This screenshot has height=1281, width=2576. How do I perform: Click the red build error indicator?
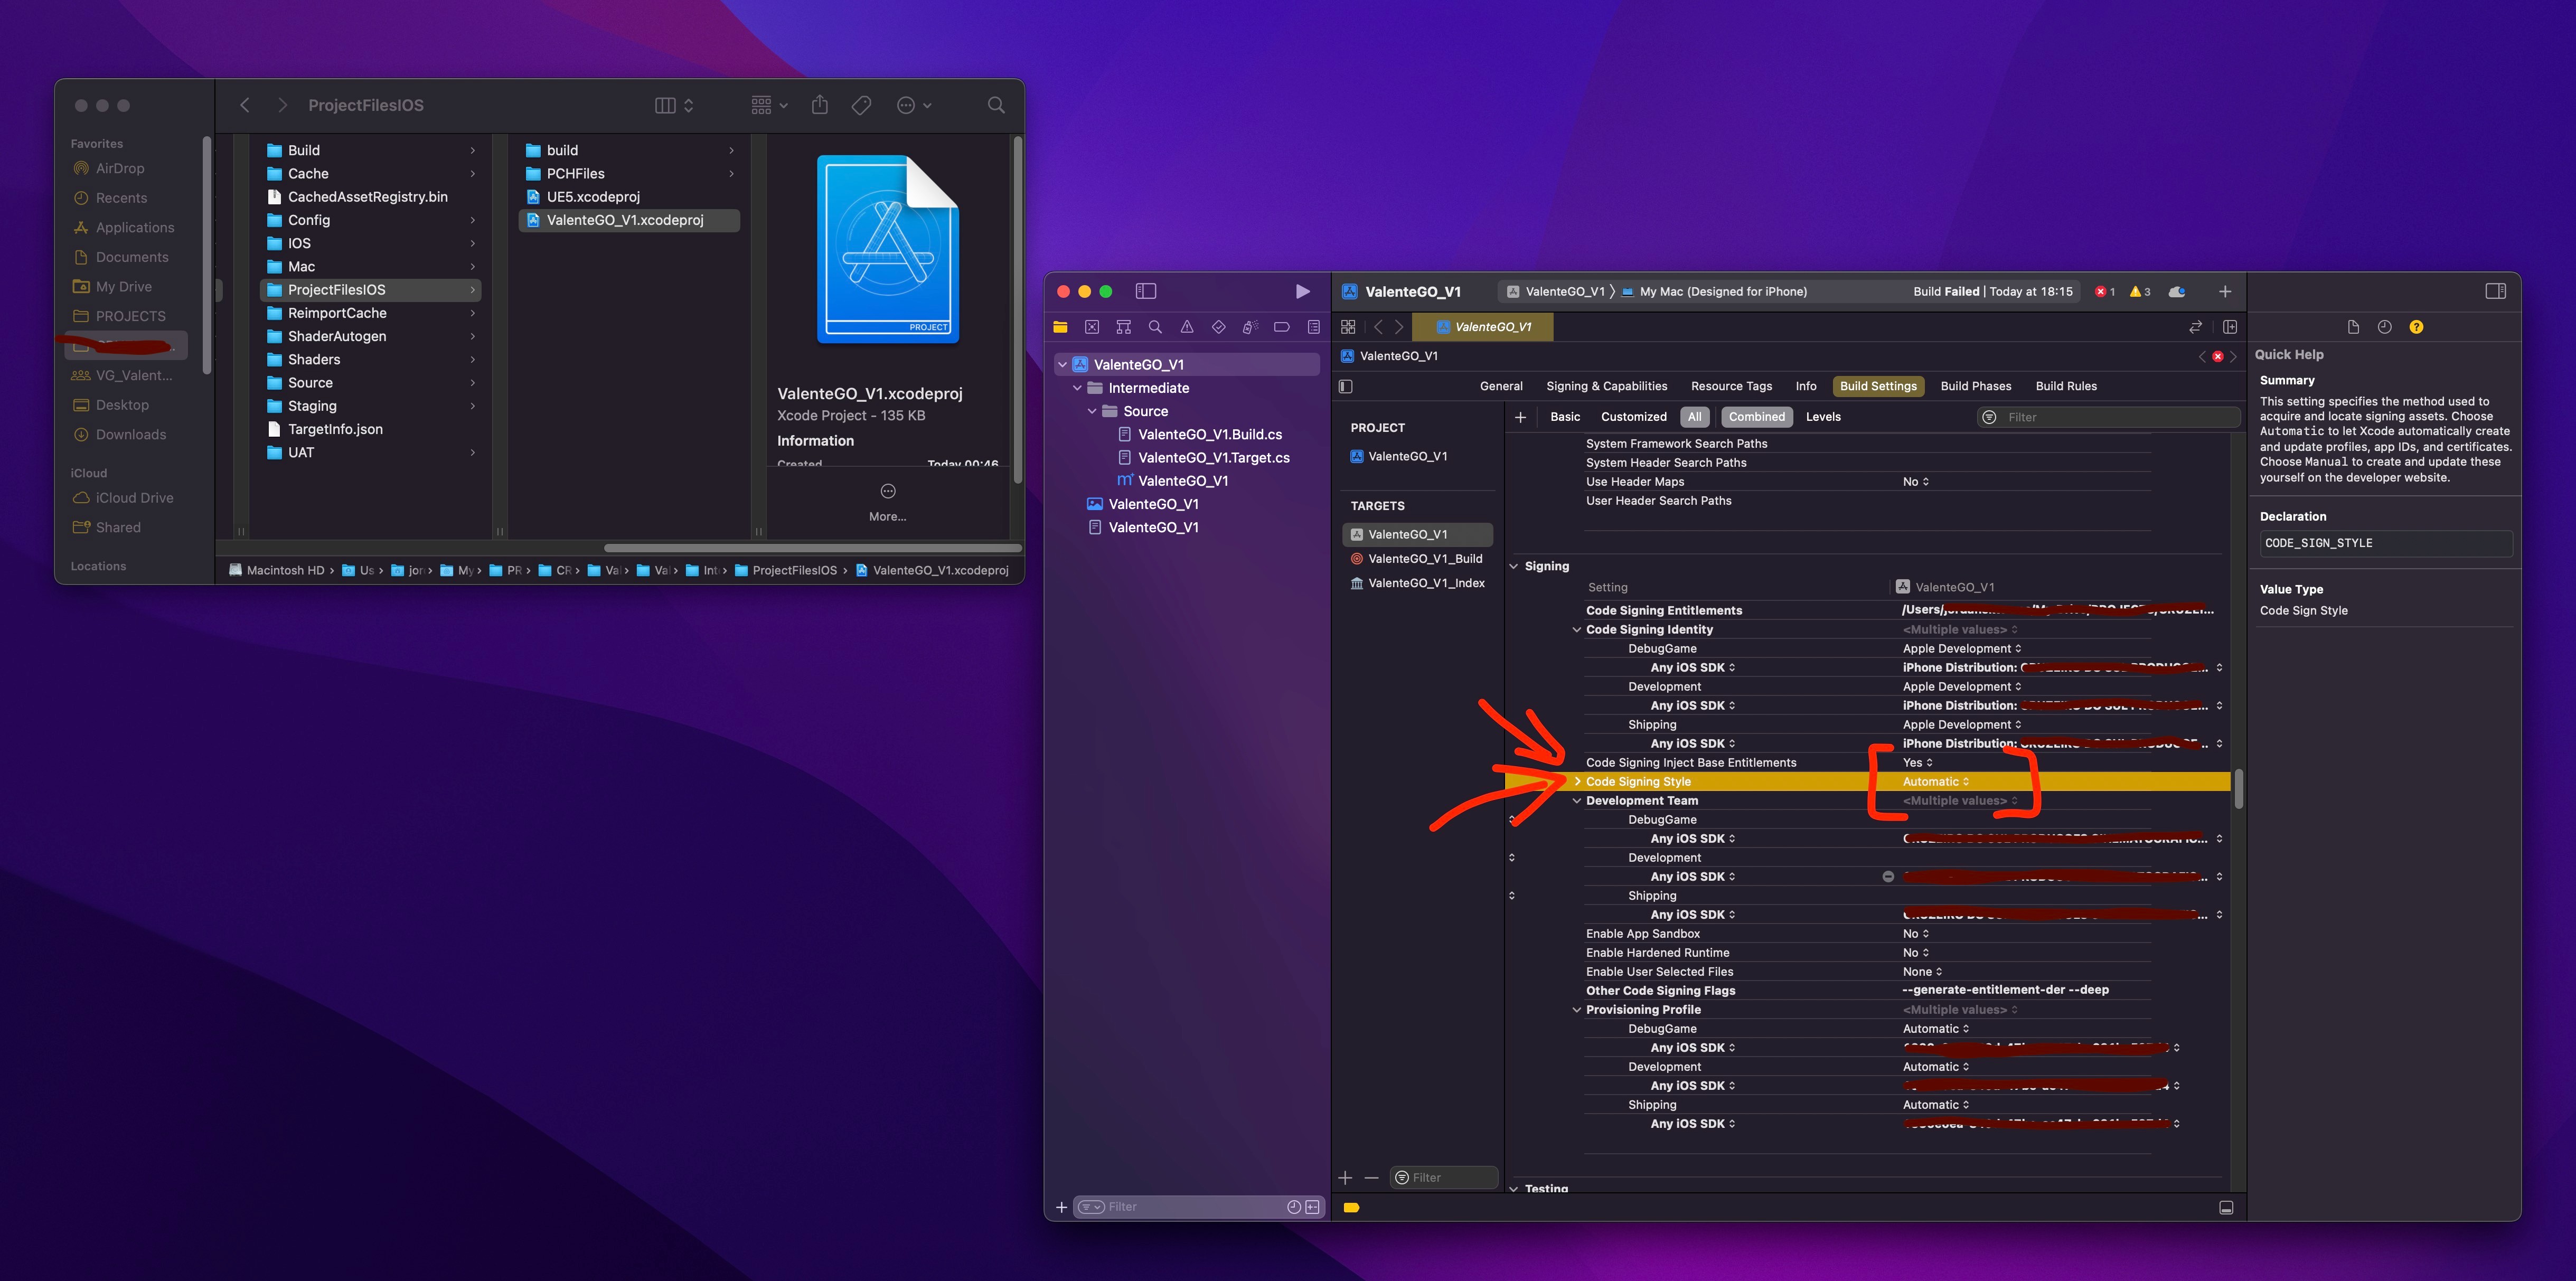[2104, 292]
